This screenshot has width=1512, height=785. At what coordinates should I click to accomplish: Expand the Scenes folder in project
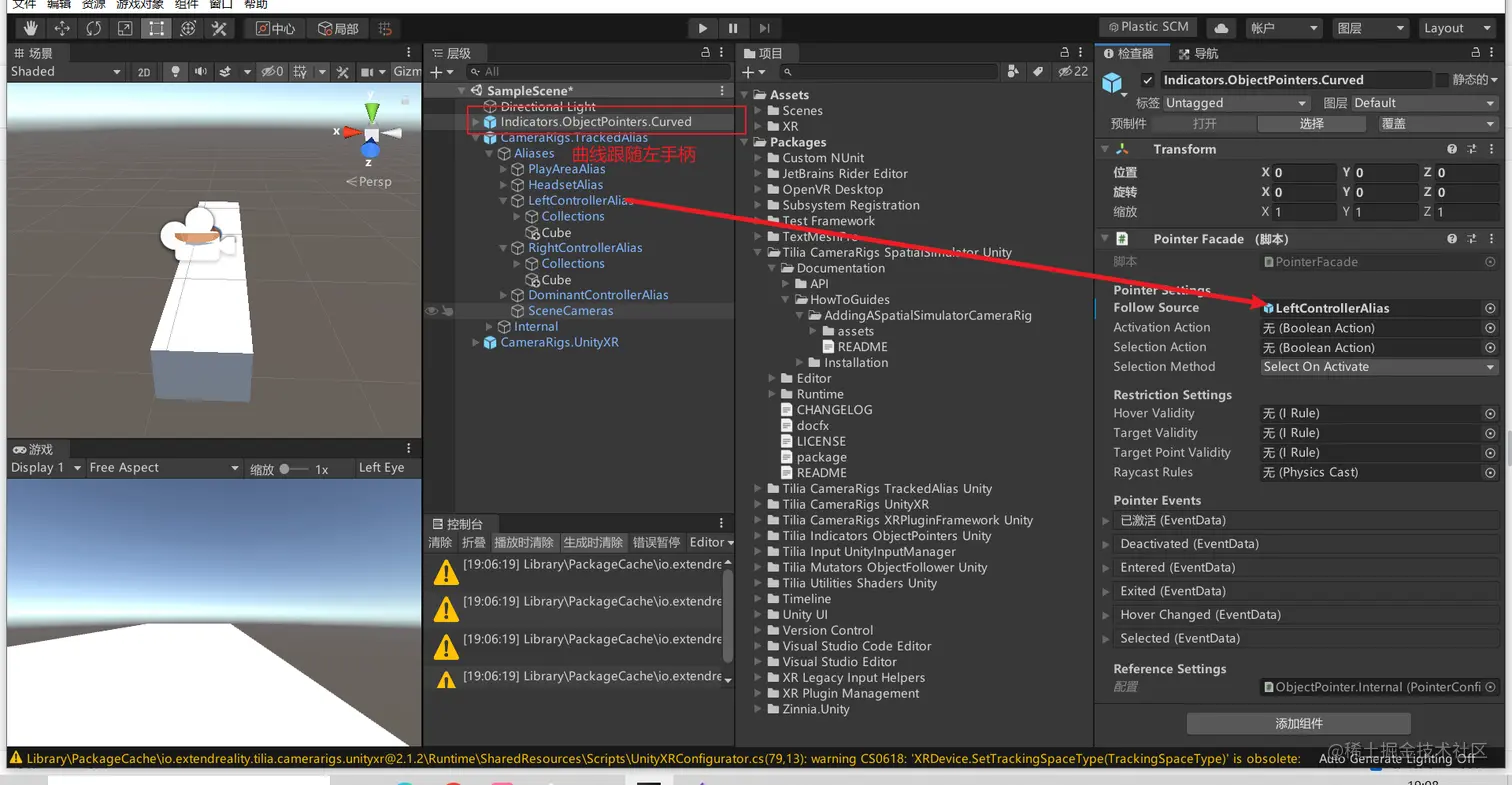[x=758, y=111]
